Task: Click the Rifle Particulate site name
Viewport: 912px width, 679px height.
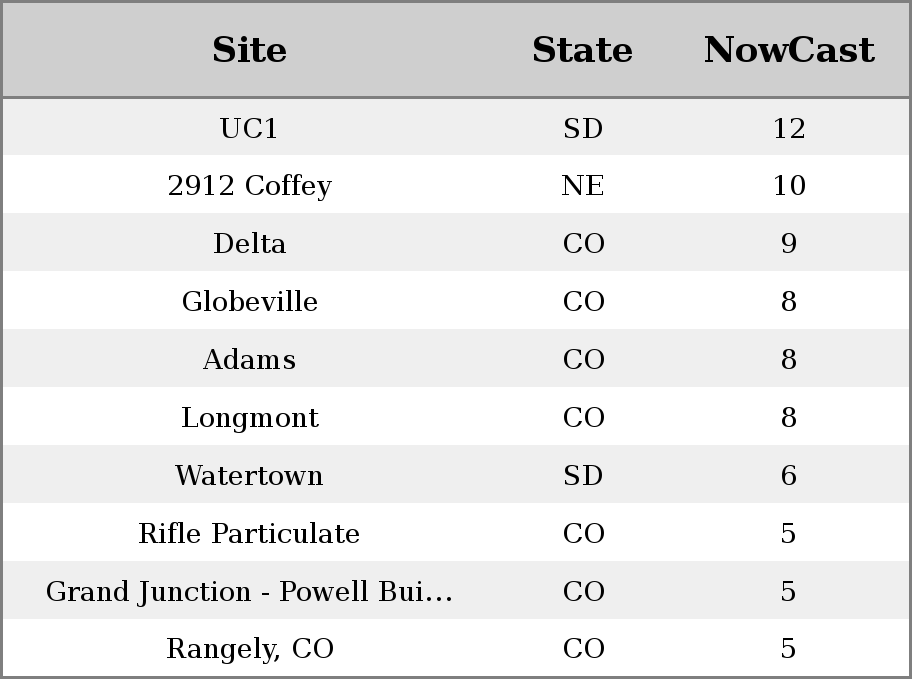Action: tap(249, 534)
